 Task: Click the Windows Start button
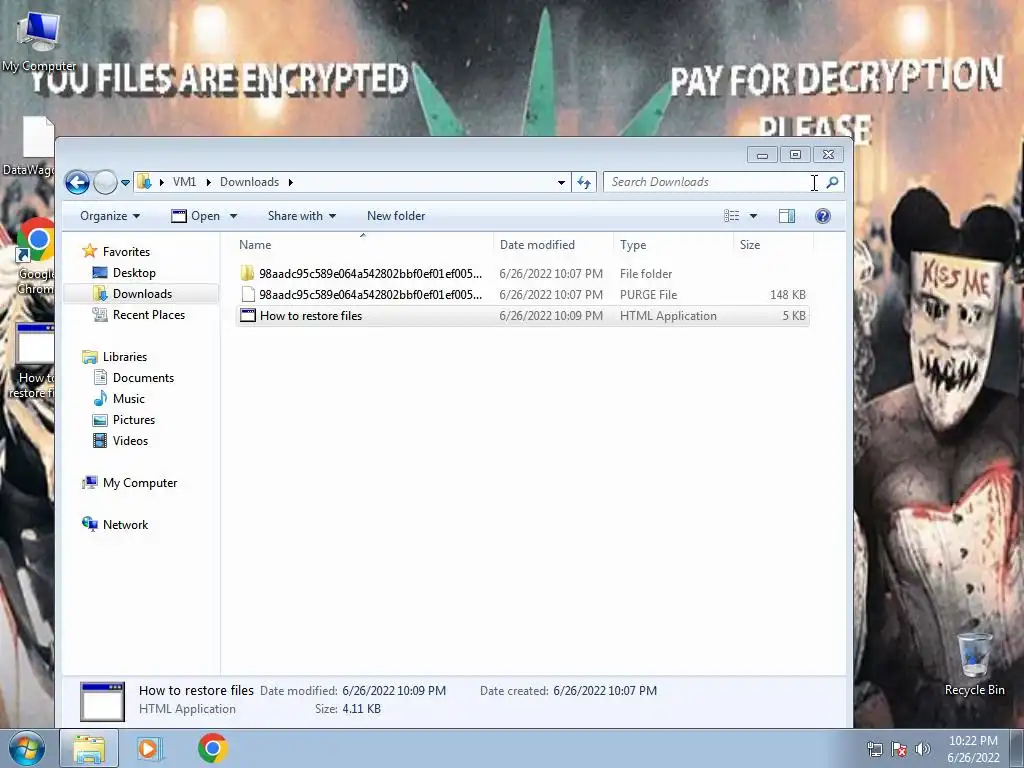(x=26, y=748)
